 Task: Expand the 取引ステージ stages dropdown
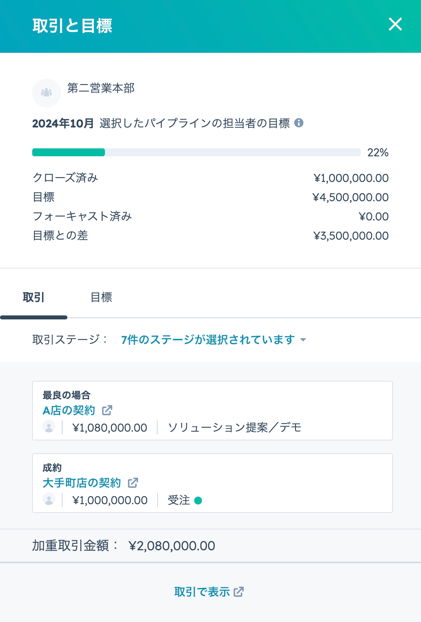213,340
